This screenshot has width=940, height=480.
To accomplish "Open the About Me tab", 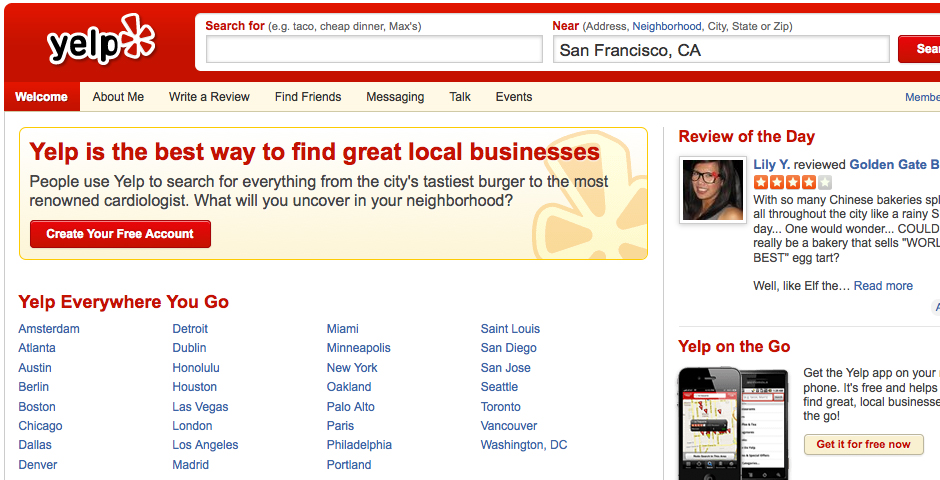I will tap(118, 96).
